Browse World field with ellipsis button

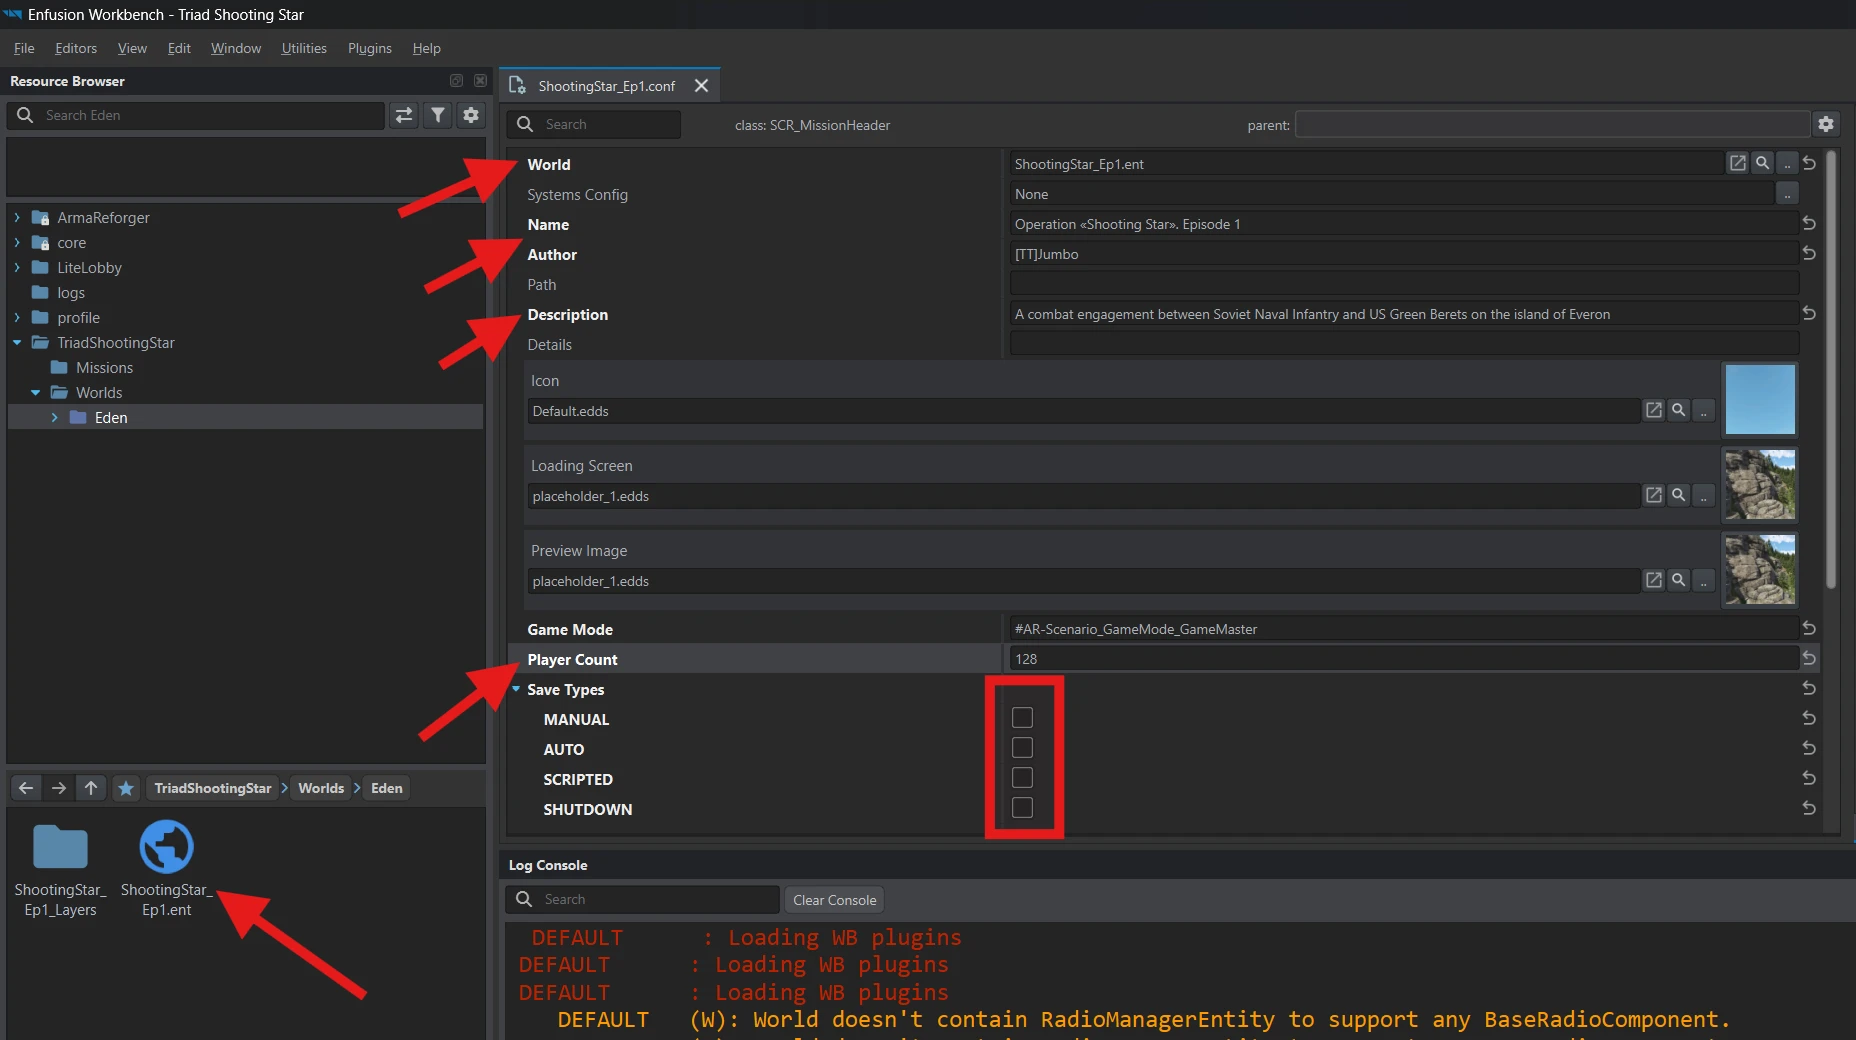(x=1787, y=164)
